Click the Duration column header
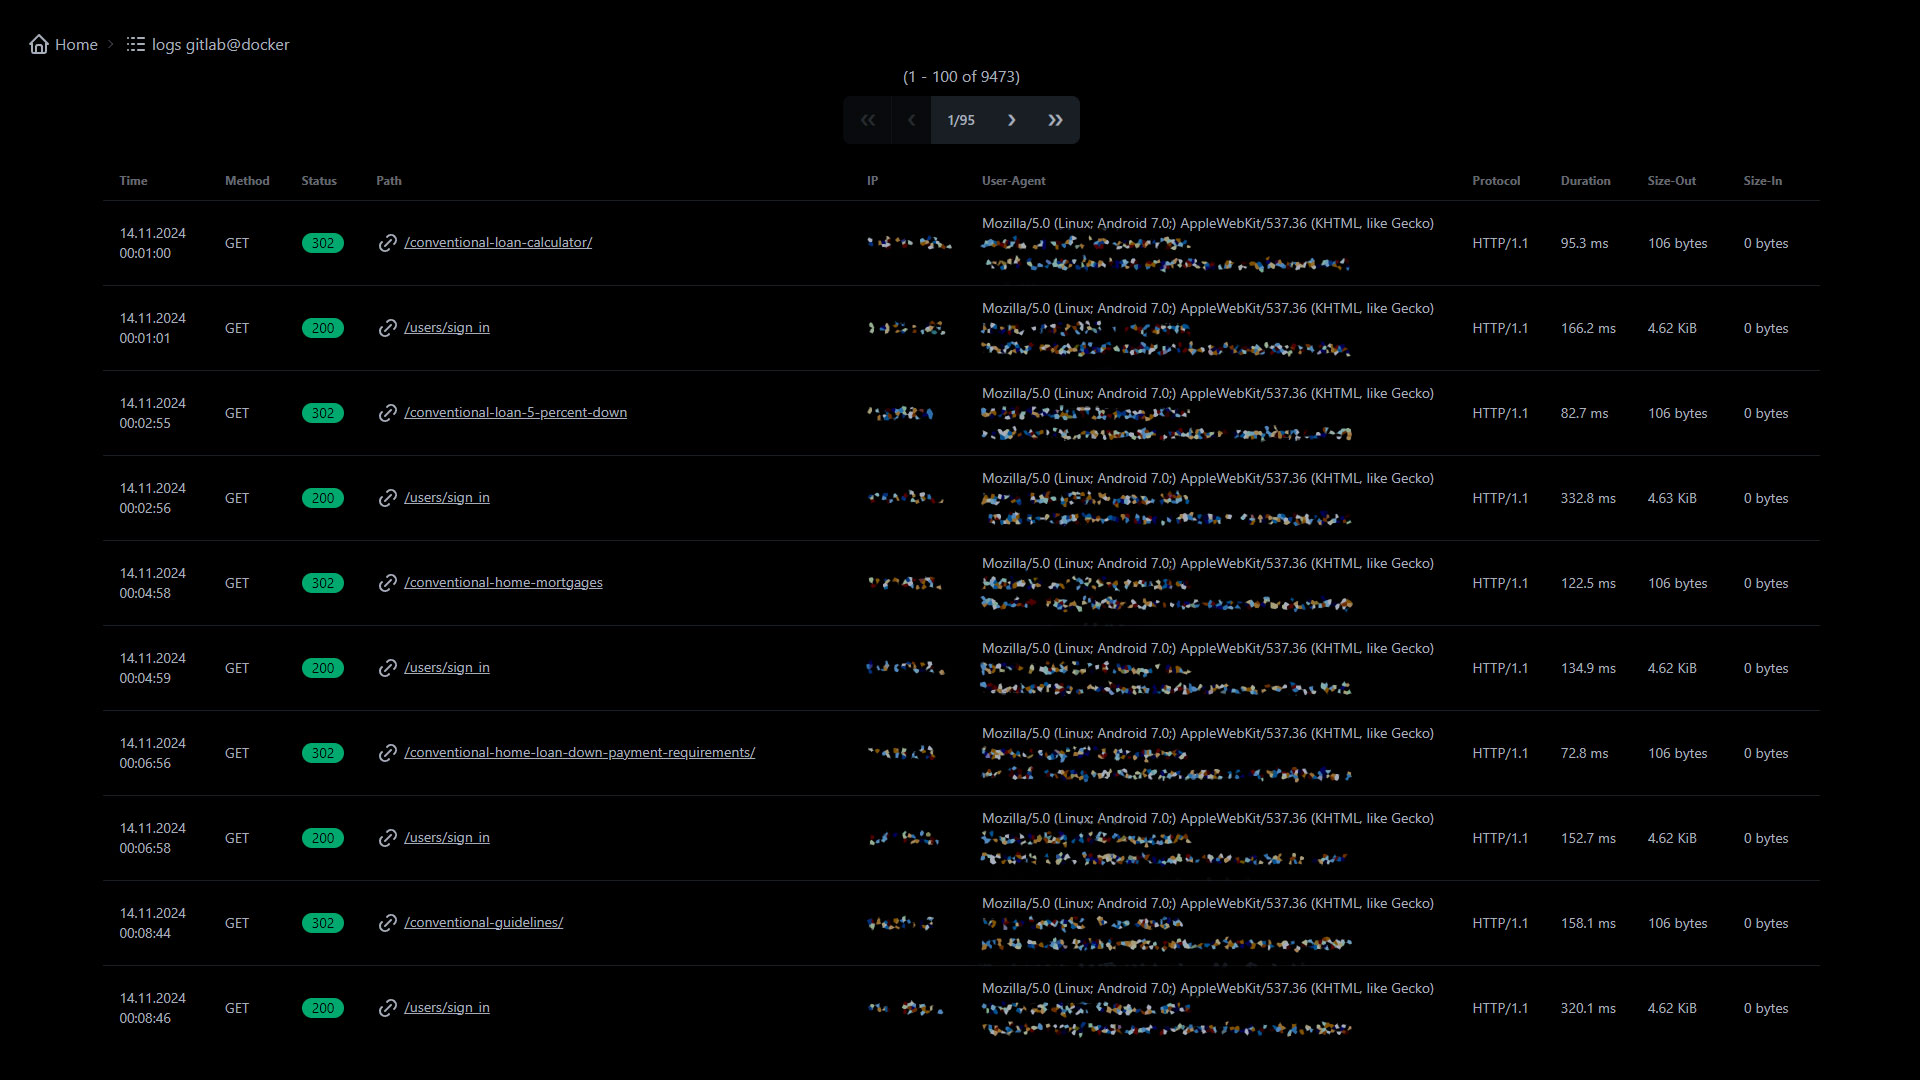The image size is (1920, 1080). tap(1585, 181)
